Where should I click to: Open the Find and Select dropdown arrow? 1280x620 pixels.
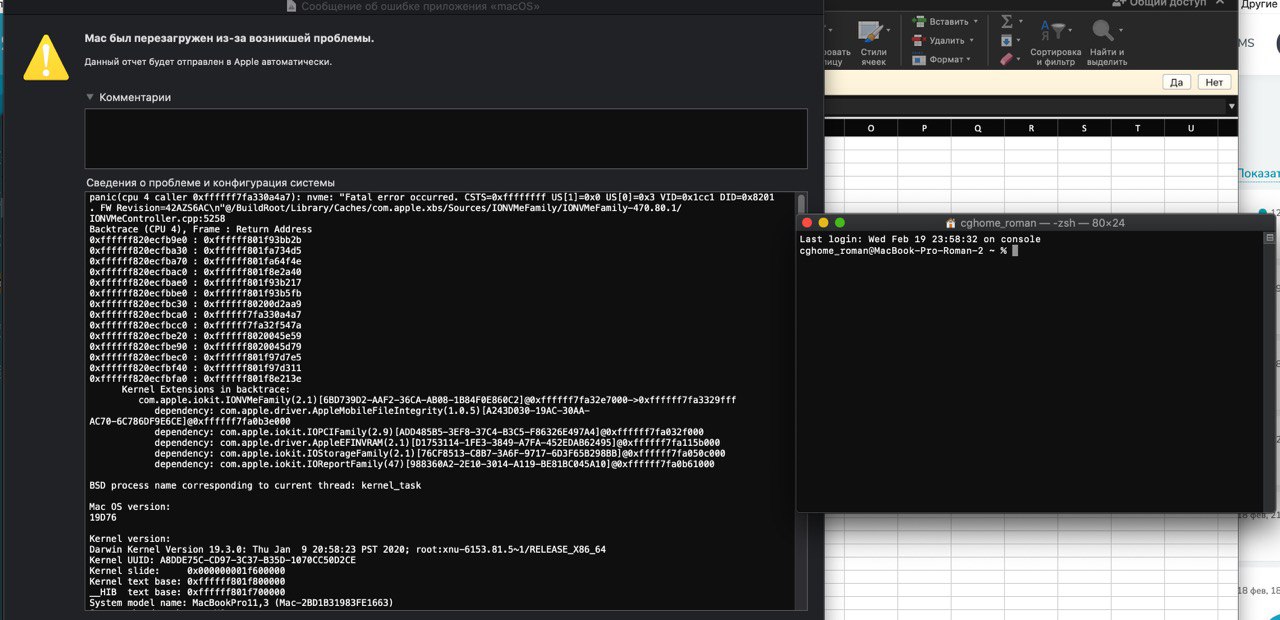[1122, 30]
